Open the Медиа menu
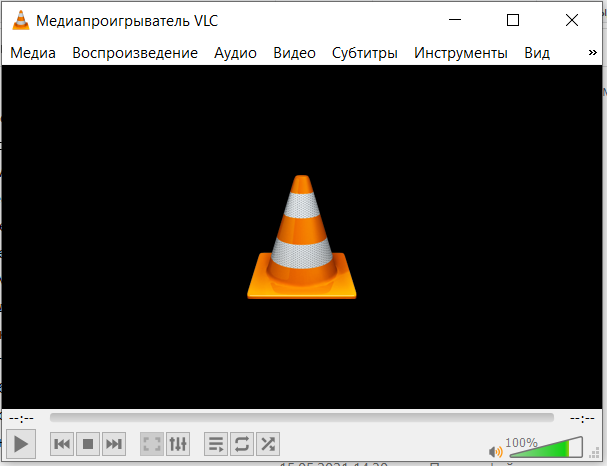Image resolution: width=607 pixels, height=466 pixels. pos(33,53)
